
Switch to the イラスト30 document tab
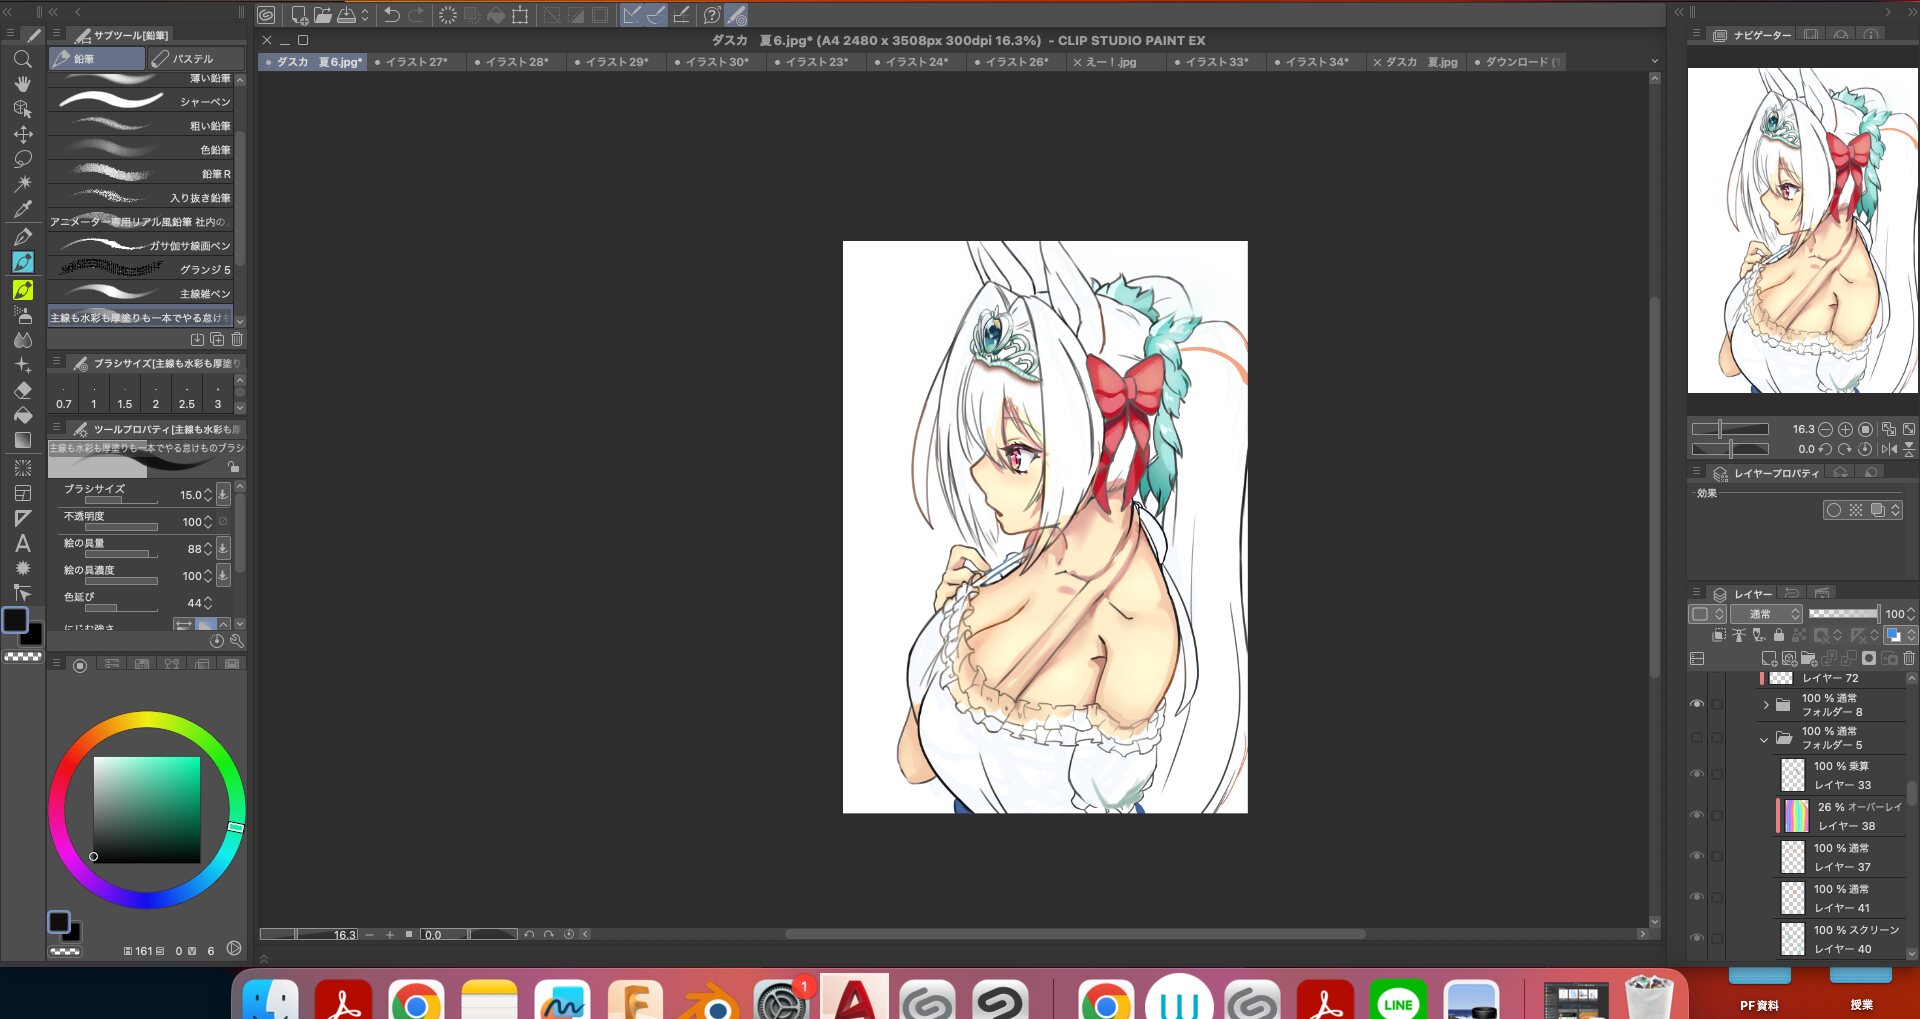tap(716, 62)
